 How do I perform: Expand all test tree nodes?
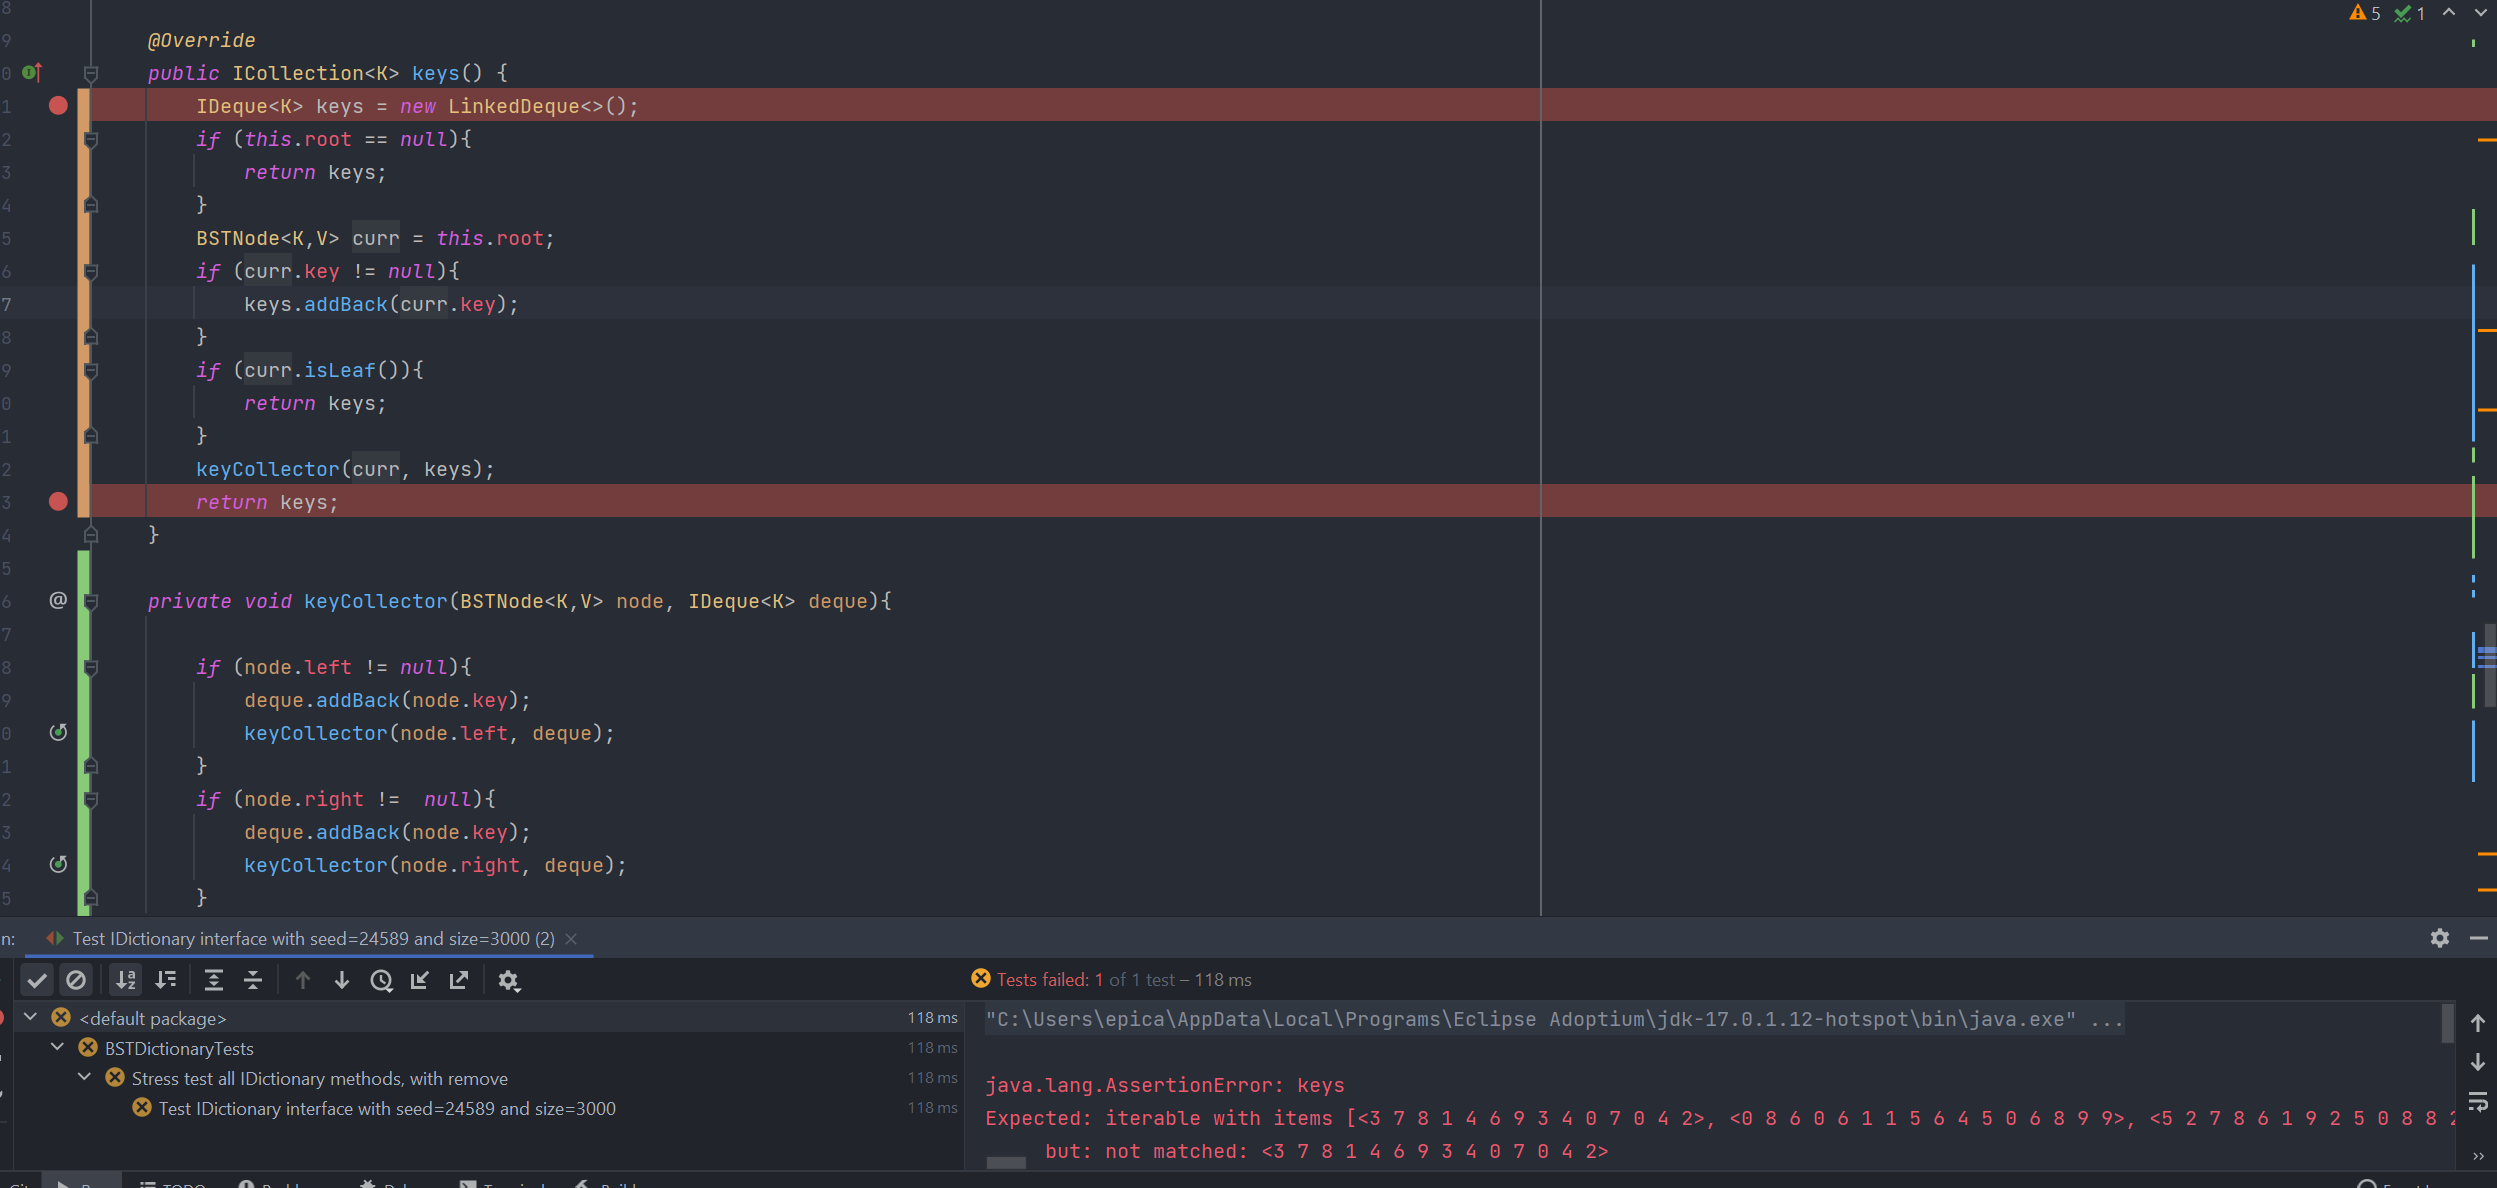coord(213,980)
